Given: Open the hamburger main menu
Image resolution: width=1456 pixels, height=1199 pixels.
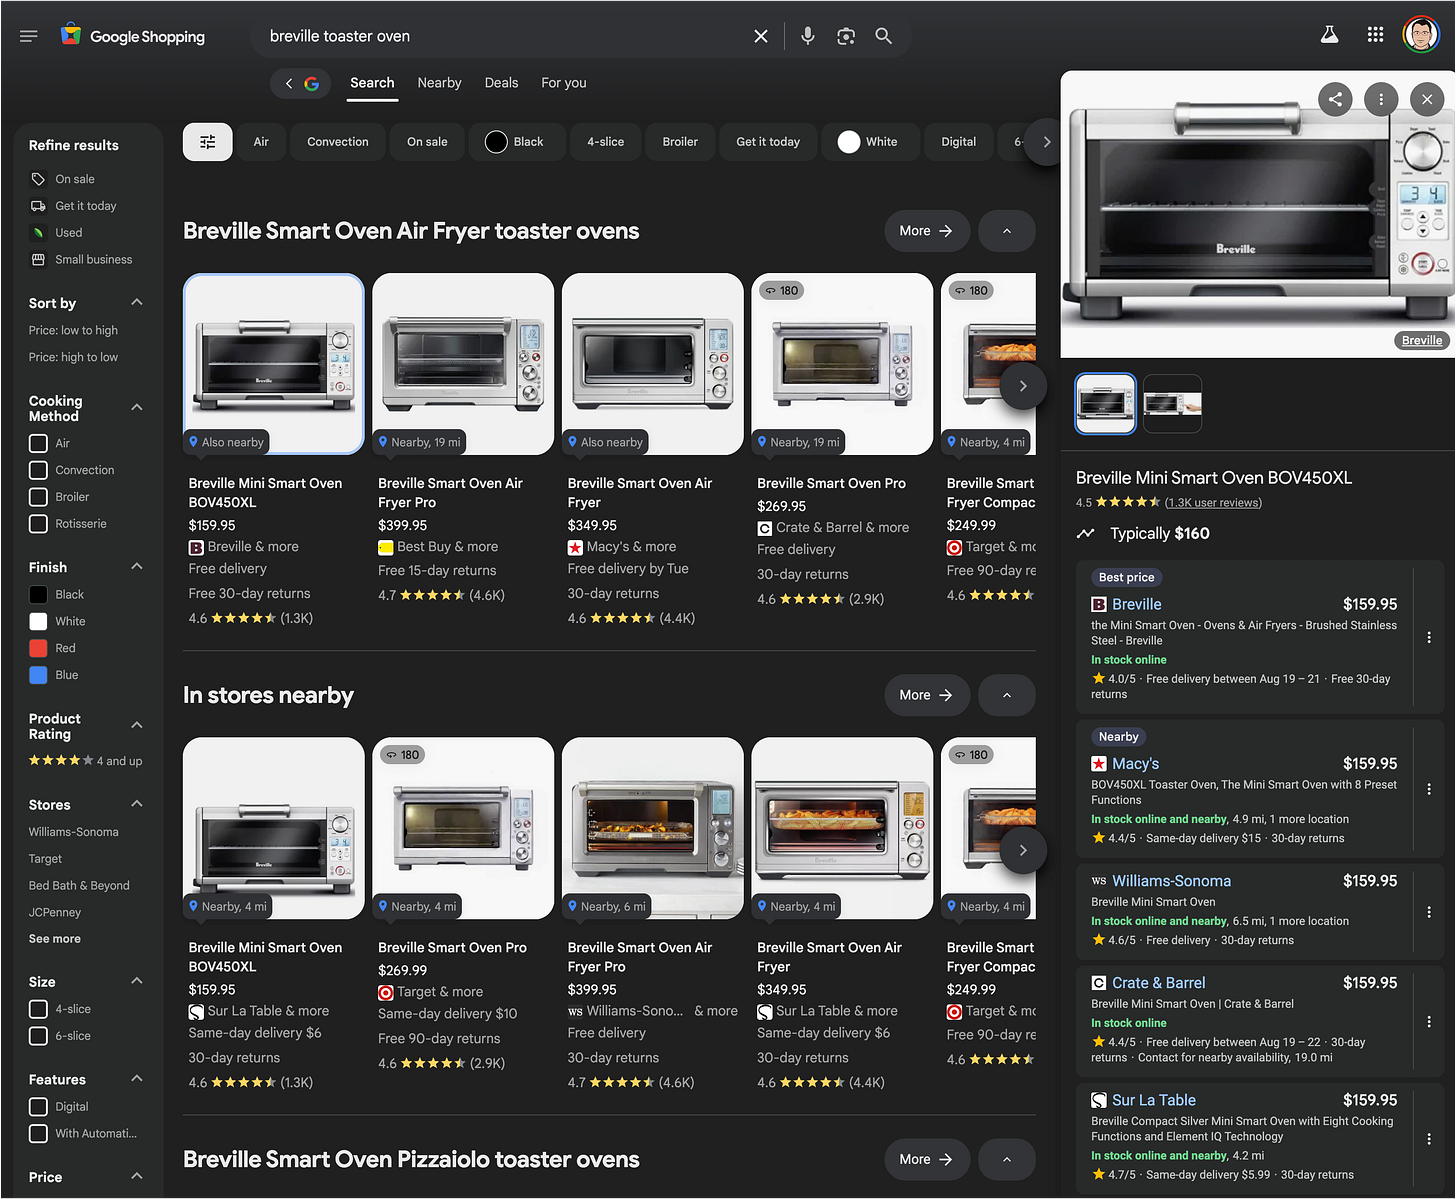Looking at the screenshot, I should (28, 36).
